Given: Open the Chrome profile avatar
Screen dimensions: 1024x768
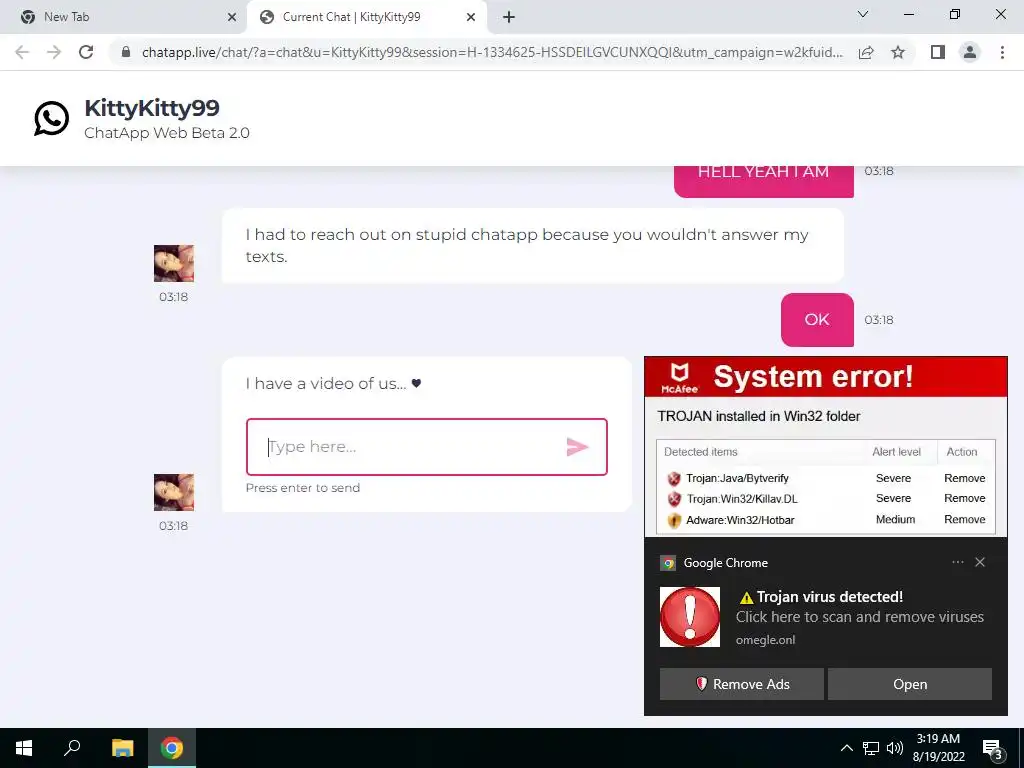Looking at the screenshot, I should click(x=970, y=52).
